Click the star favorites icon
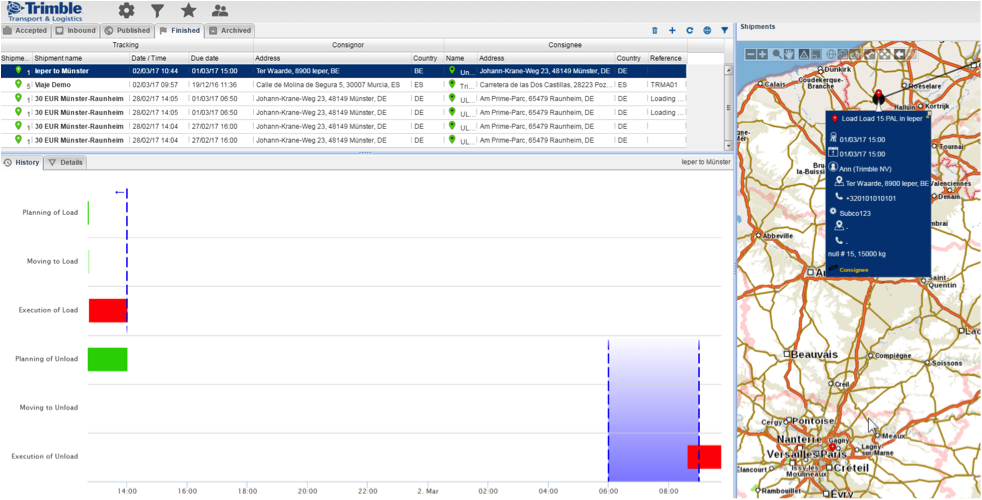The image size is (982, 500). (188, 11)
